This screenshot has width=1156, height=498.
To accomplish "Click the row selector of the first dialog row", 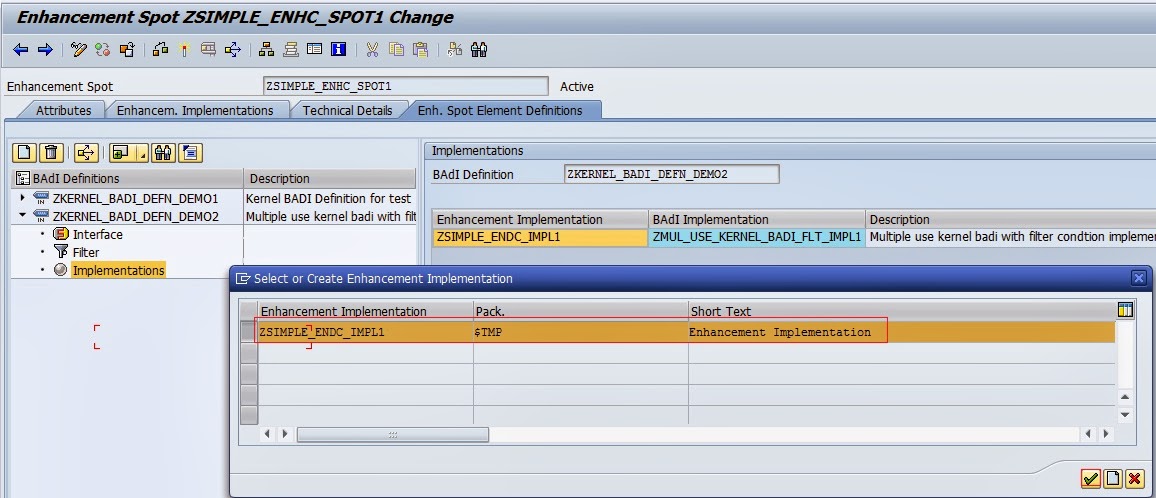I will (249, 332).
